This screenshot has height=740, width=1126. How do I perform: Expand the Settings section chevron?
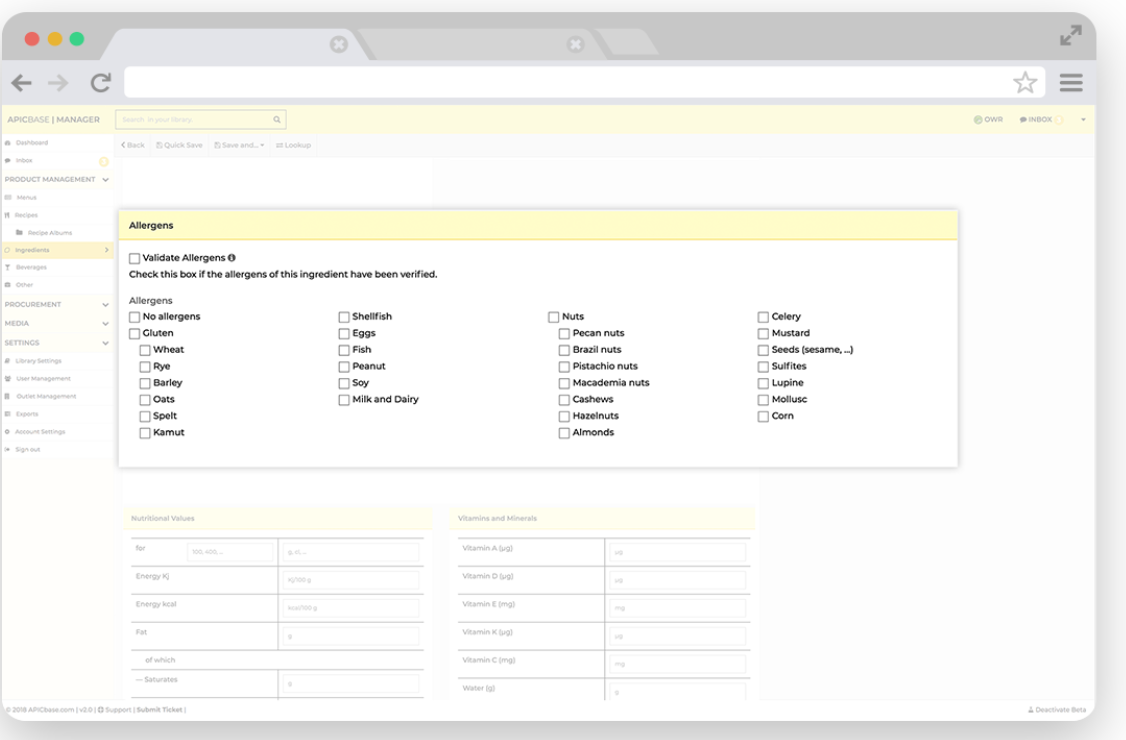[x=106, y=343]
